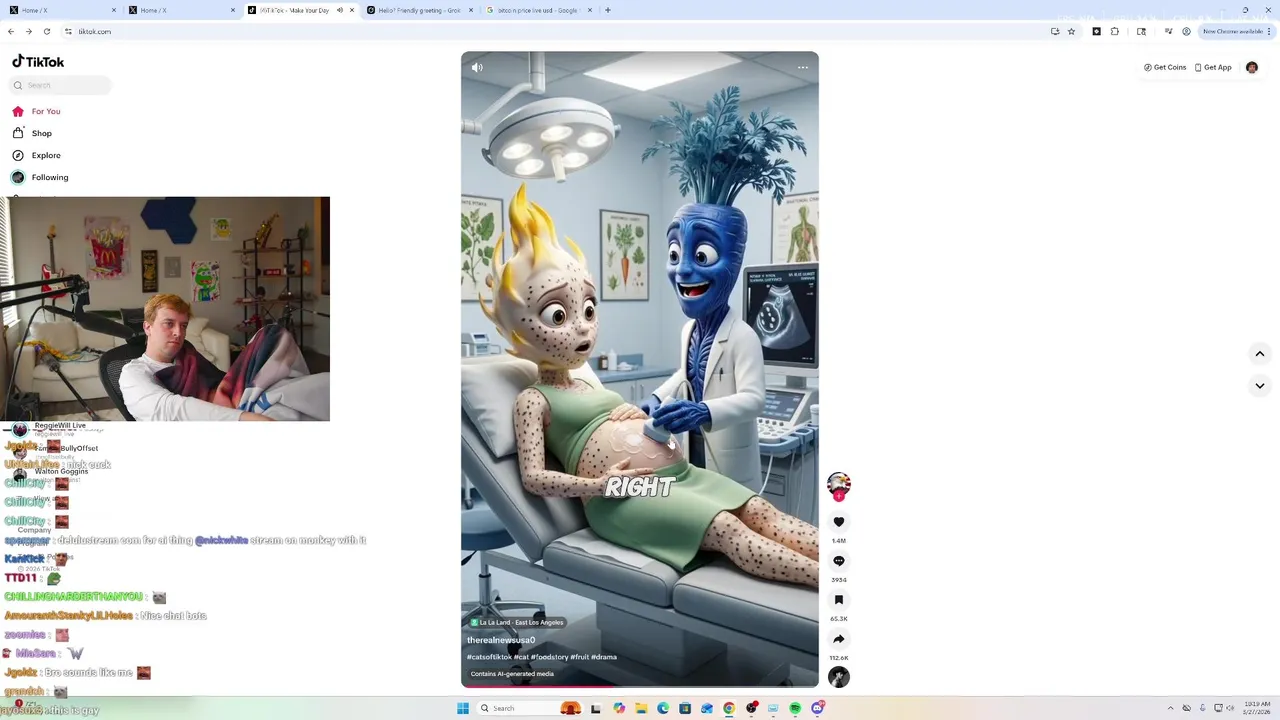Click the TikTok search box
Screen dimensions: 1280x720
click(x=60, y=85)
